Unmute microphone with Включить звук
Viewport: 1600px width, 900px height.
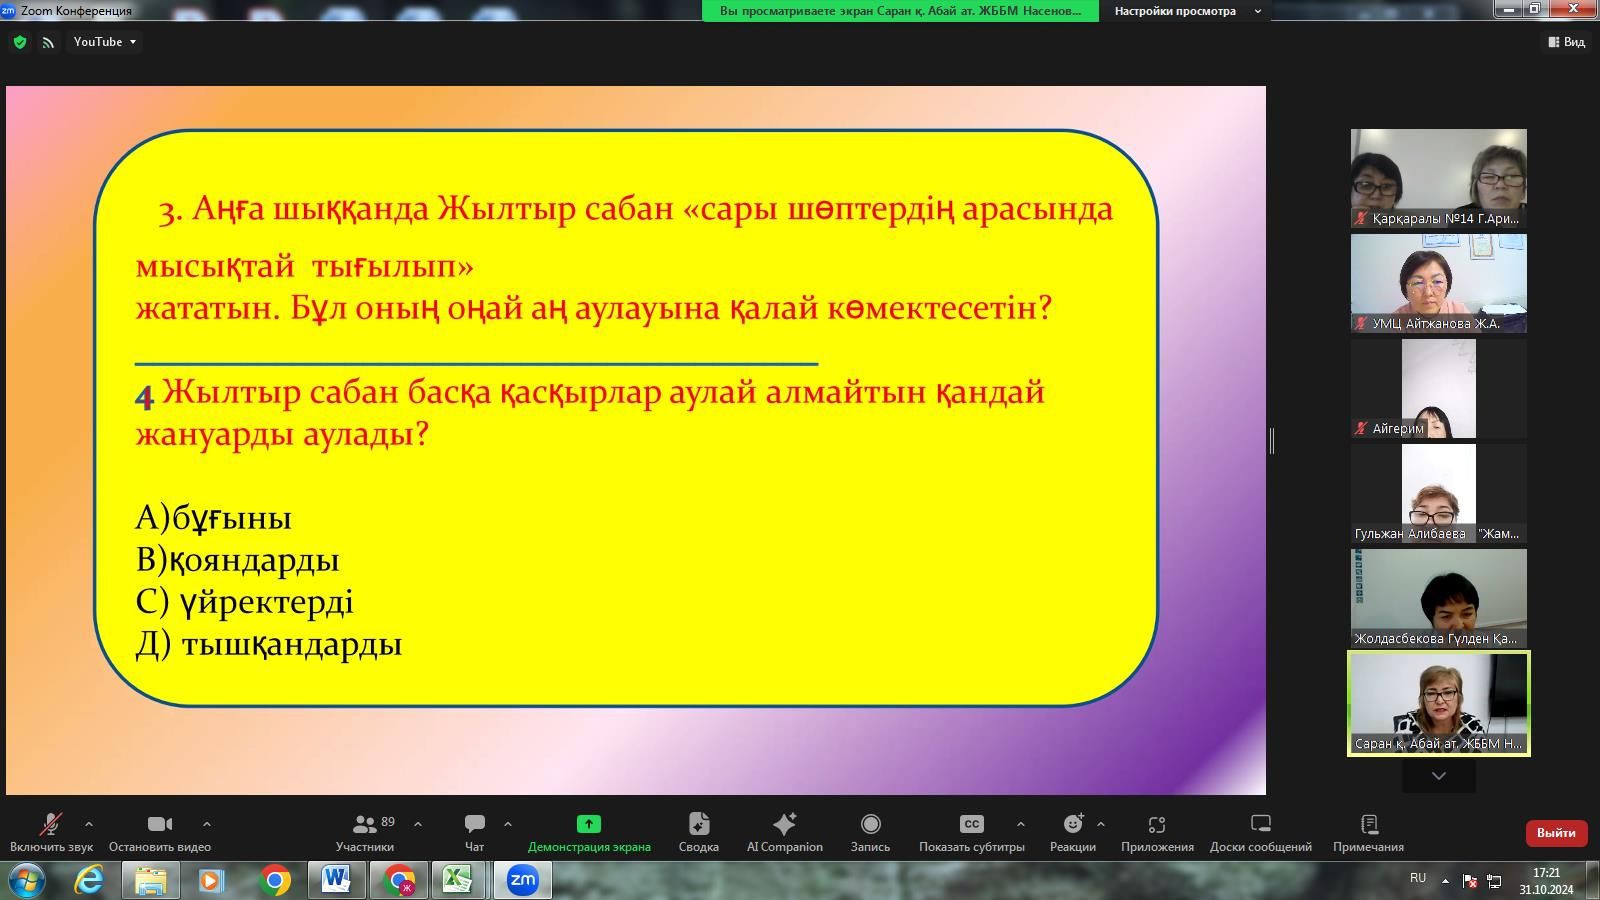tap(50, 832)
